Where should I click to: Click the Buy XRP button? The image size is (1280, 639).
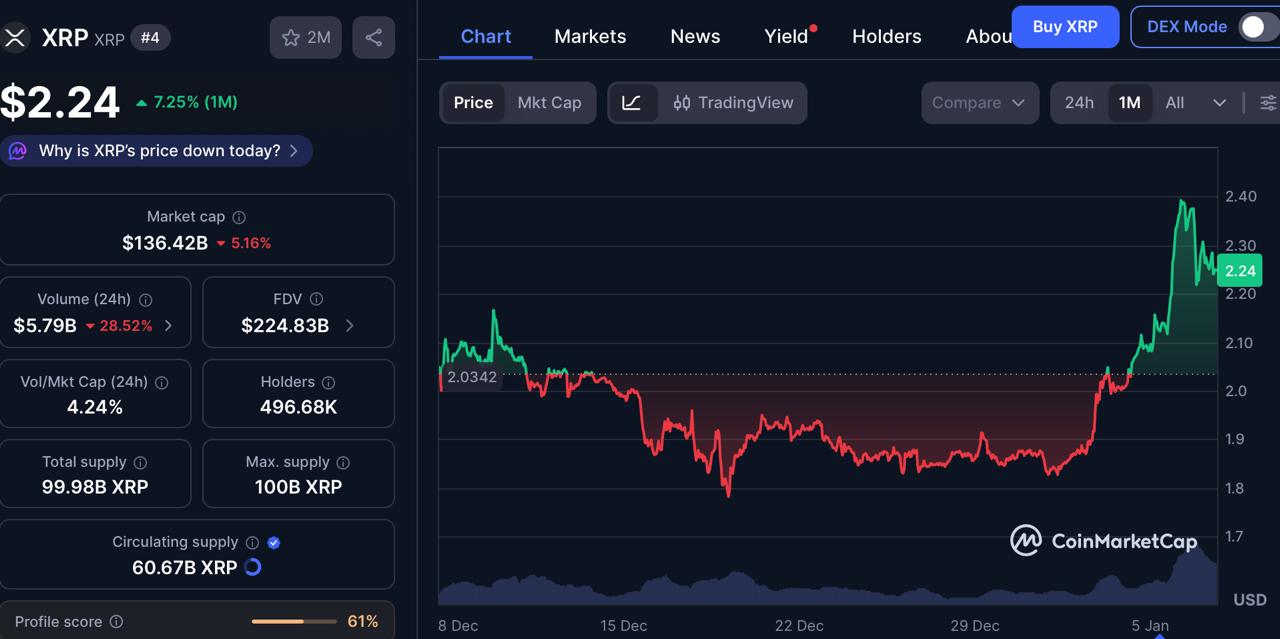(x=1065, y=27)
